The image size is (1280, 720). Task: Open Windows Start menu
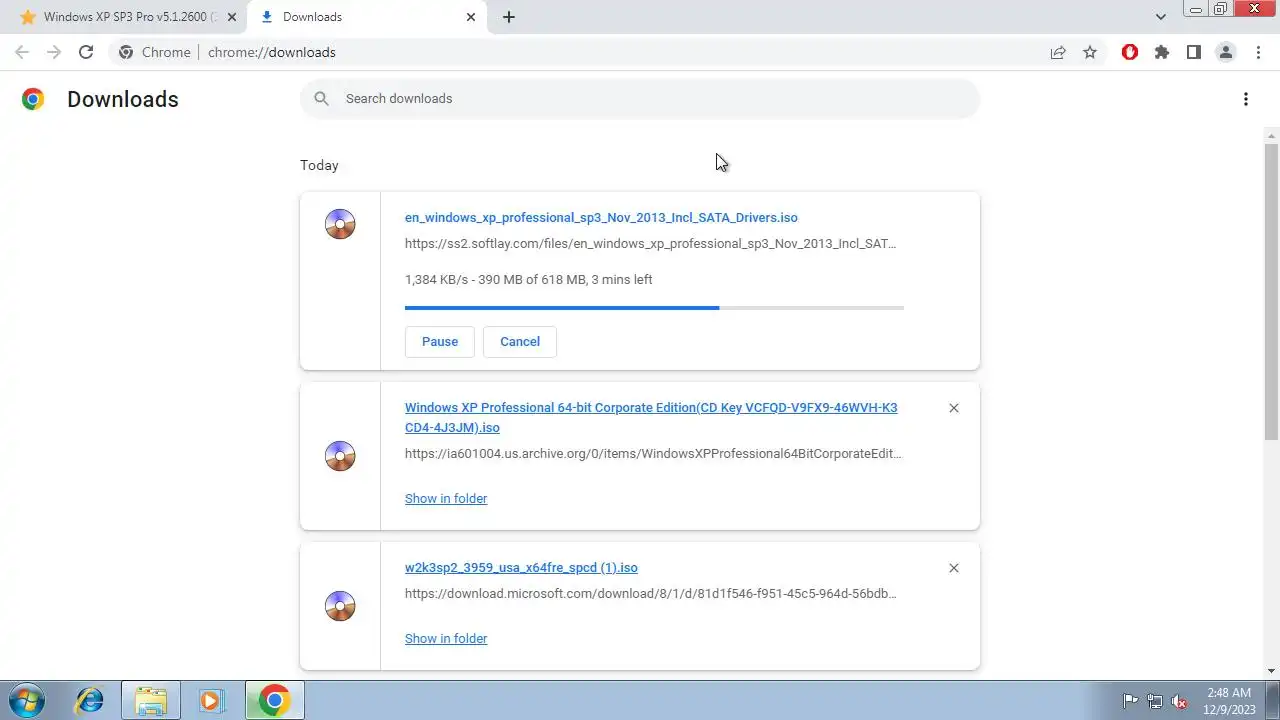tap(27, 700)
